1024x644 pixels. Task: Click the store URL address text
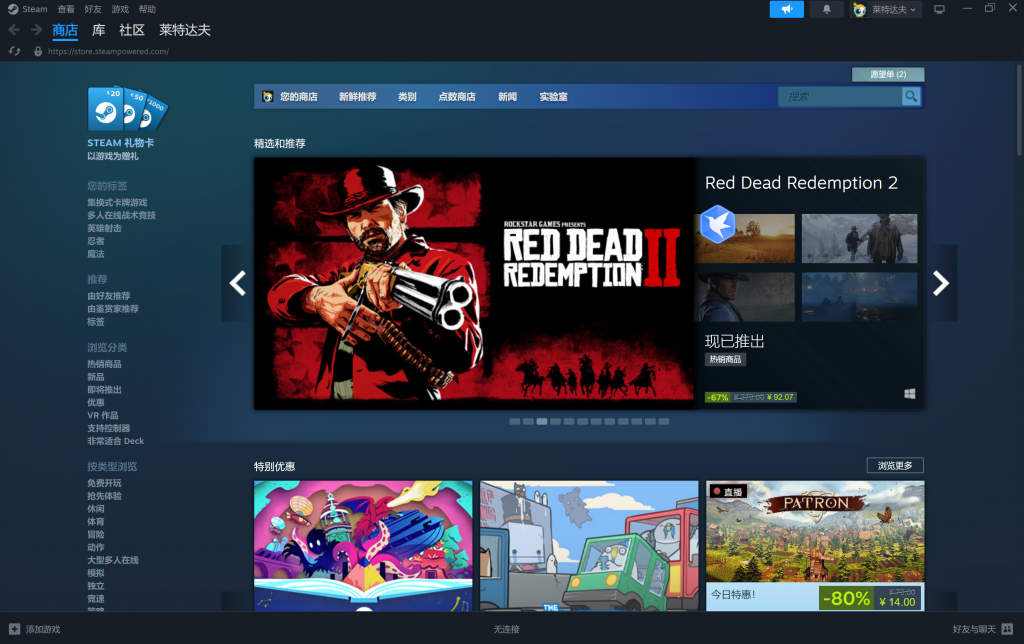(x=108, y=52)
